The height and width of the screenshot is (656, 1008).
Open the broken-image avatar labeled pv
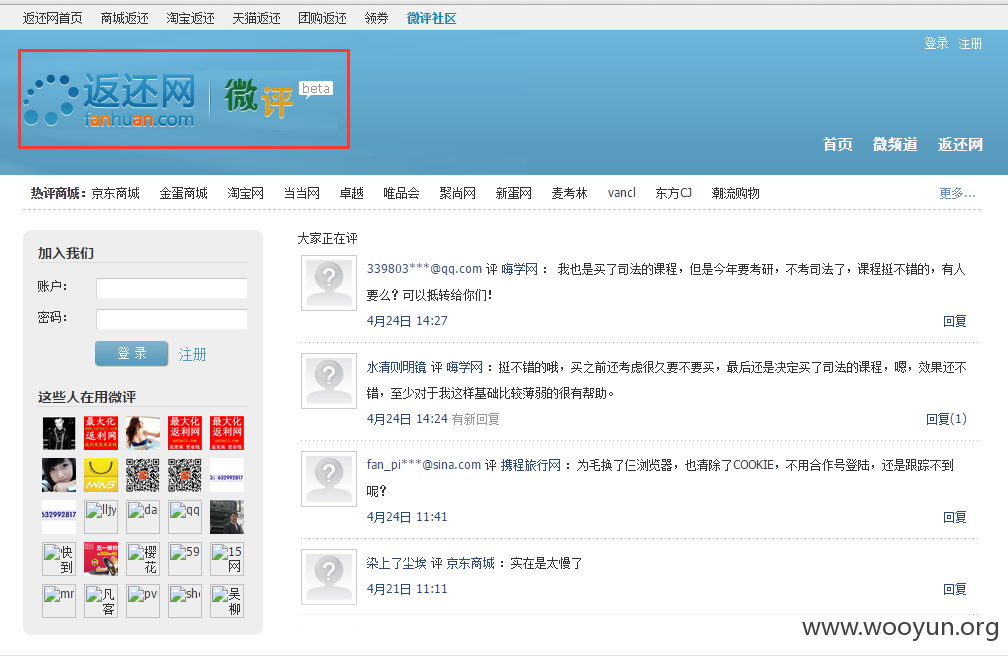coord(143,601)
